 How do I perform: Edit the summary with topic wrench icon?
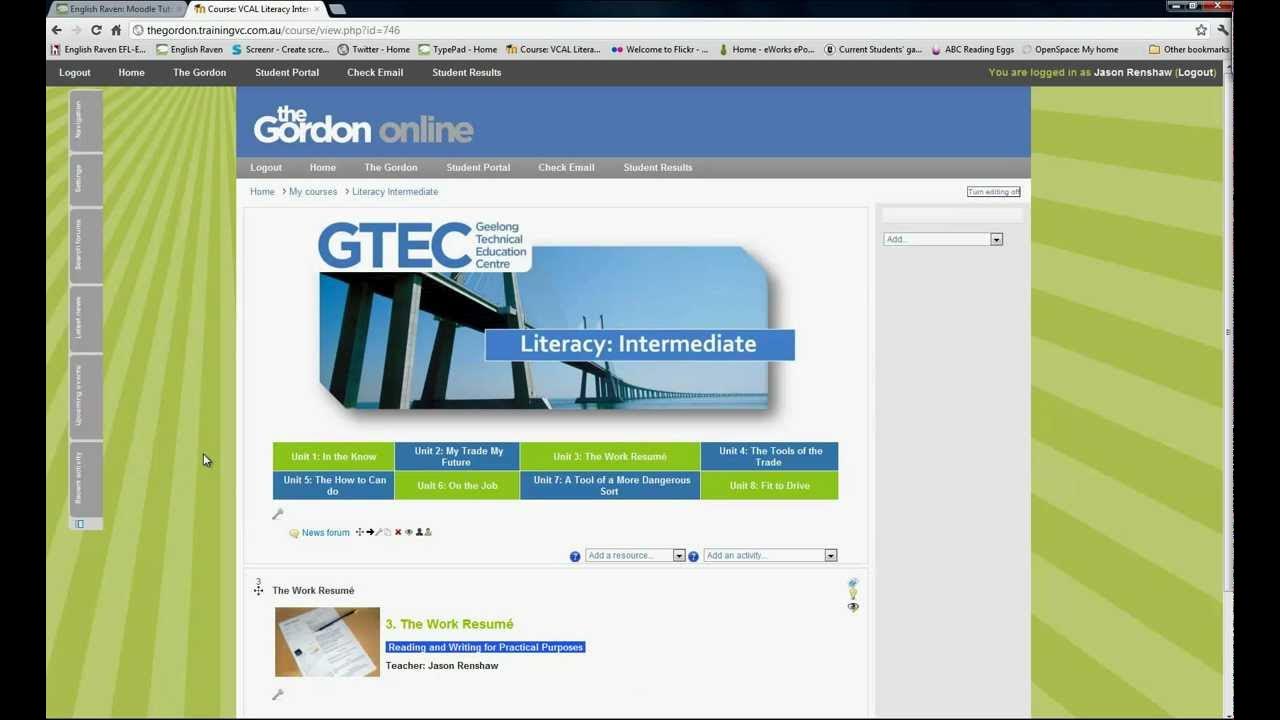click(x=278, y=514)
